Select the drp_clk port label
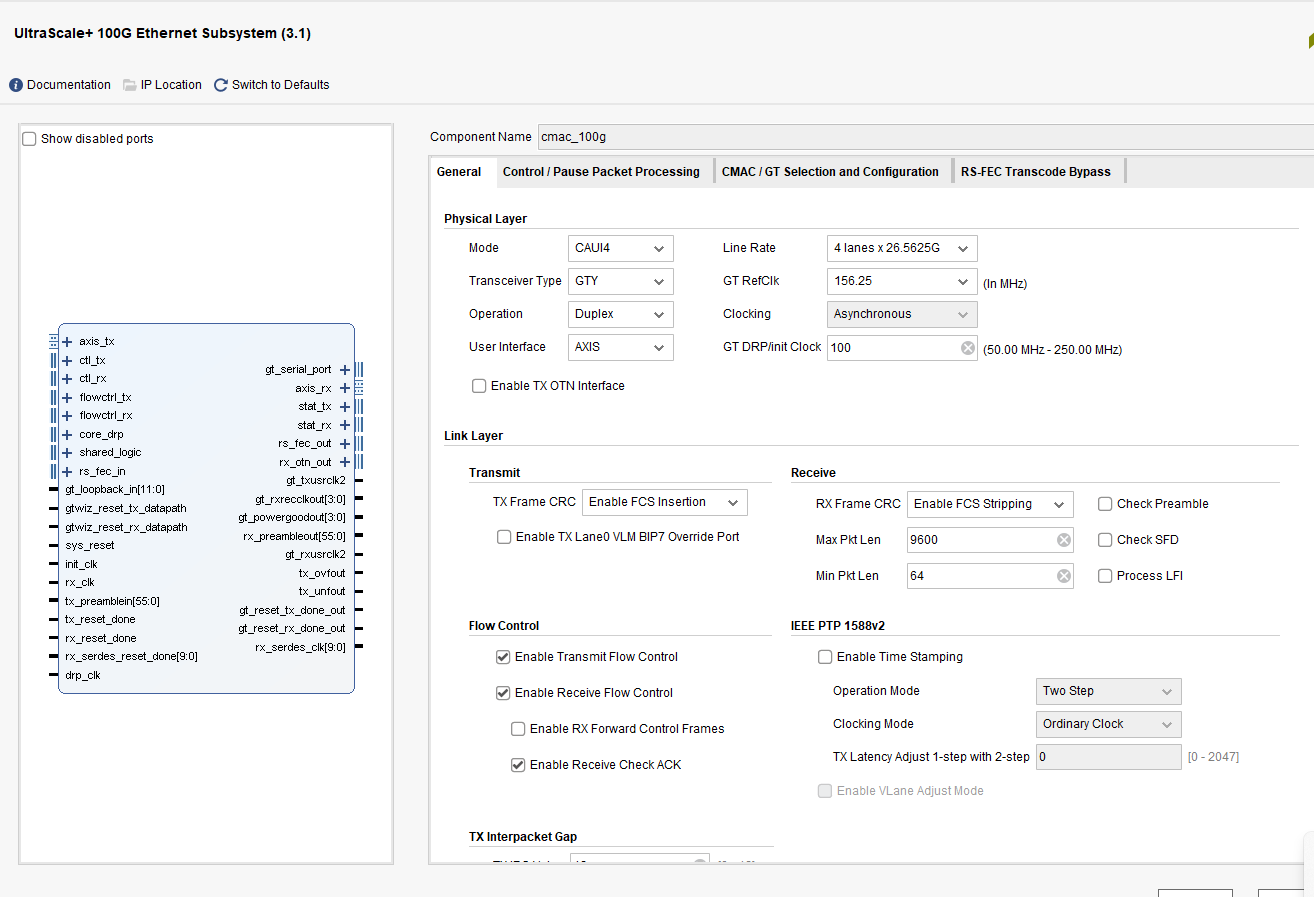1314x897 pixels. (x=83, y=675)
